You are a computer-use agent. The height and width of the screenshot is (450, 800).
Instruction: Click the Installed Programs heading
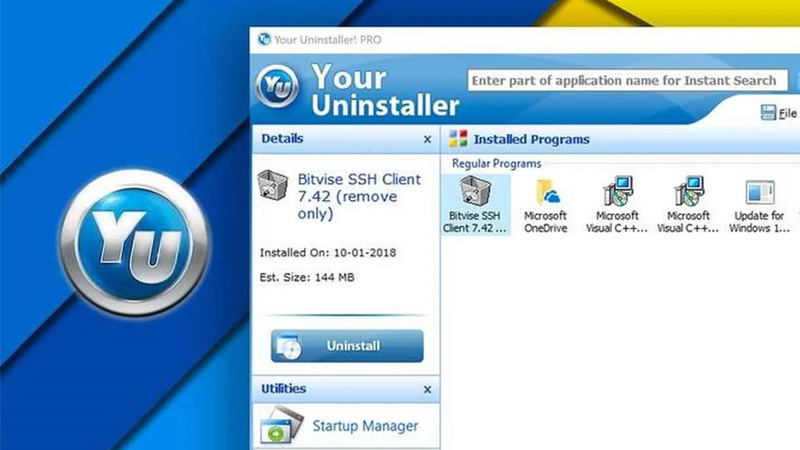pos(532,139)
